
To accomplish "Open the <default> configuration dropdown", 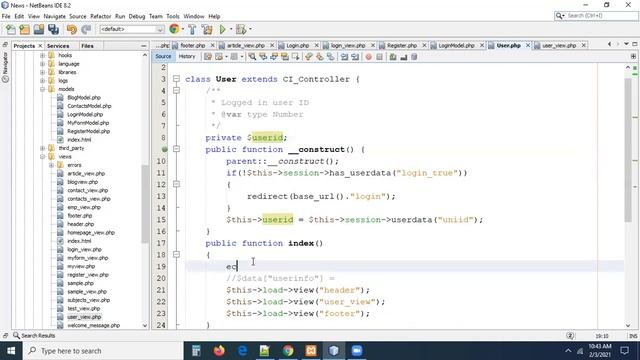I will point(132,29).
